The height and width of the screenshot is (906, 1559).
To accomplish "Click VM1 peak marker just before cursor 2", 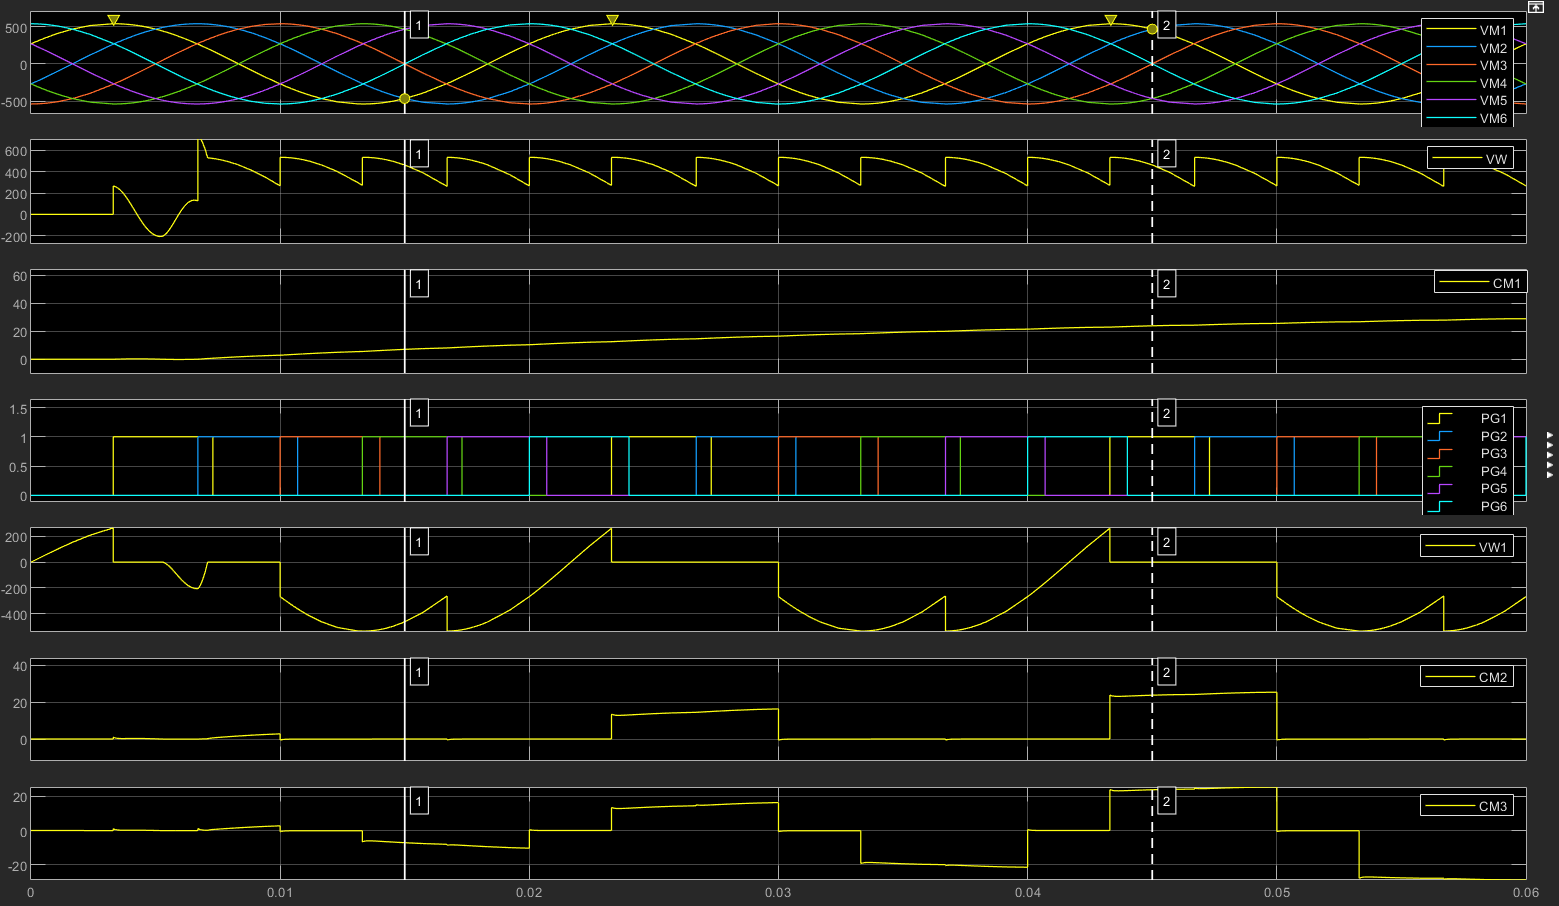I will 1110,20.
